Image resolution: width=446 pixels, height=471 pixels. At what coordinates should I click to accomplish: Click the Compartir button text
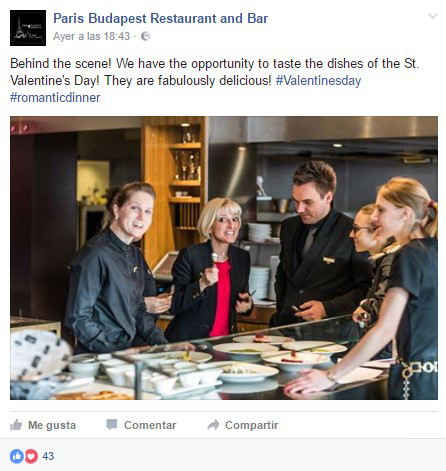(251, 425)
